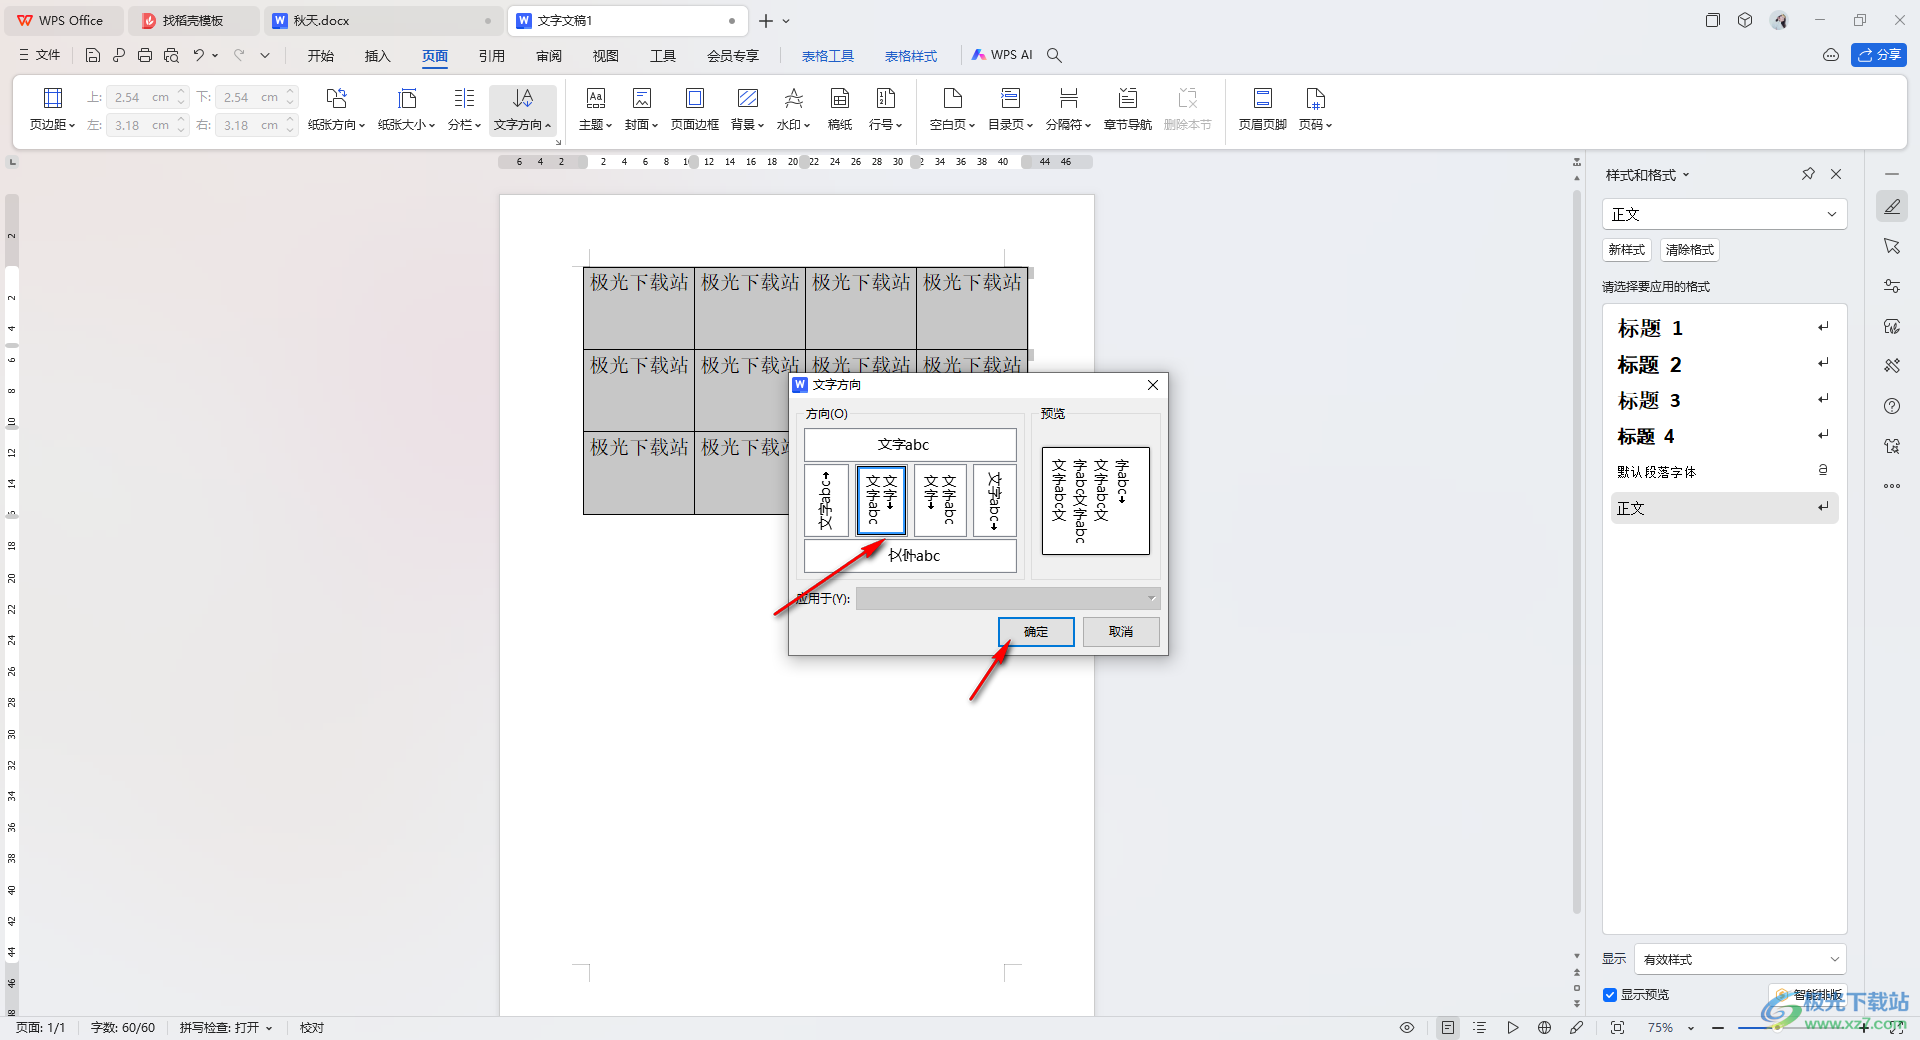Switch to the 引用 ribbon tab
This screenshot has width=1920, height=1040.
(492, 56)
